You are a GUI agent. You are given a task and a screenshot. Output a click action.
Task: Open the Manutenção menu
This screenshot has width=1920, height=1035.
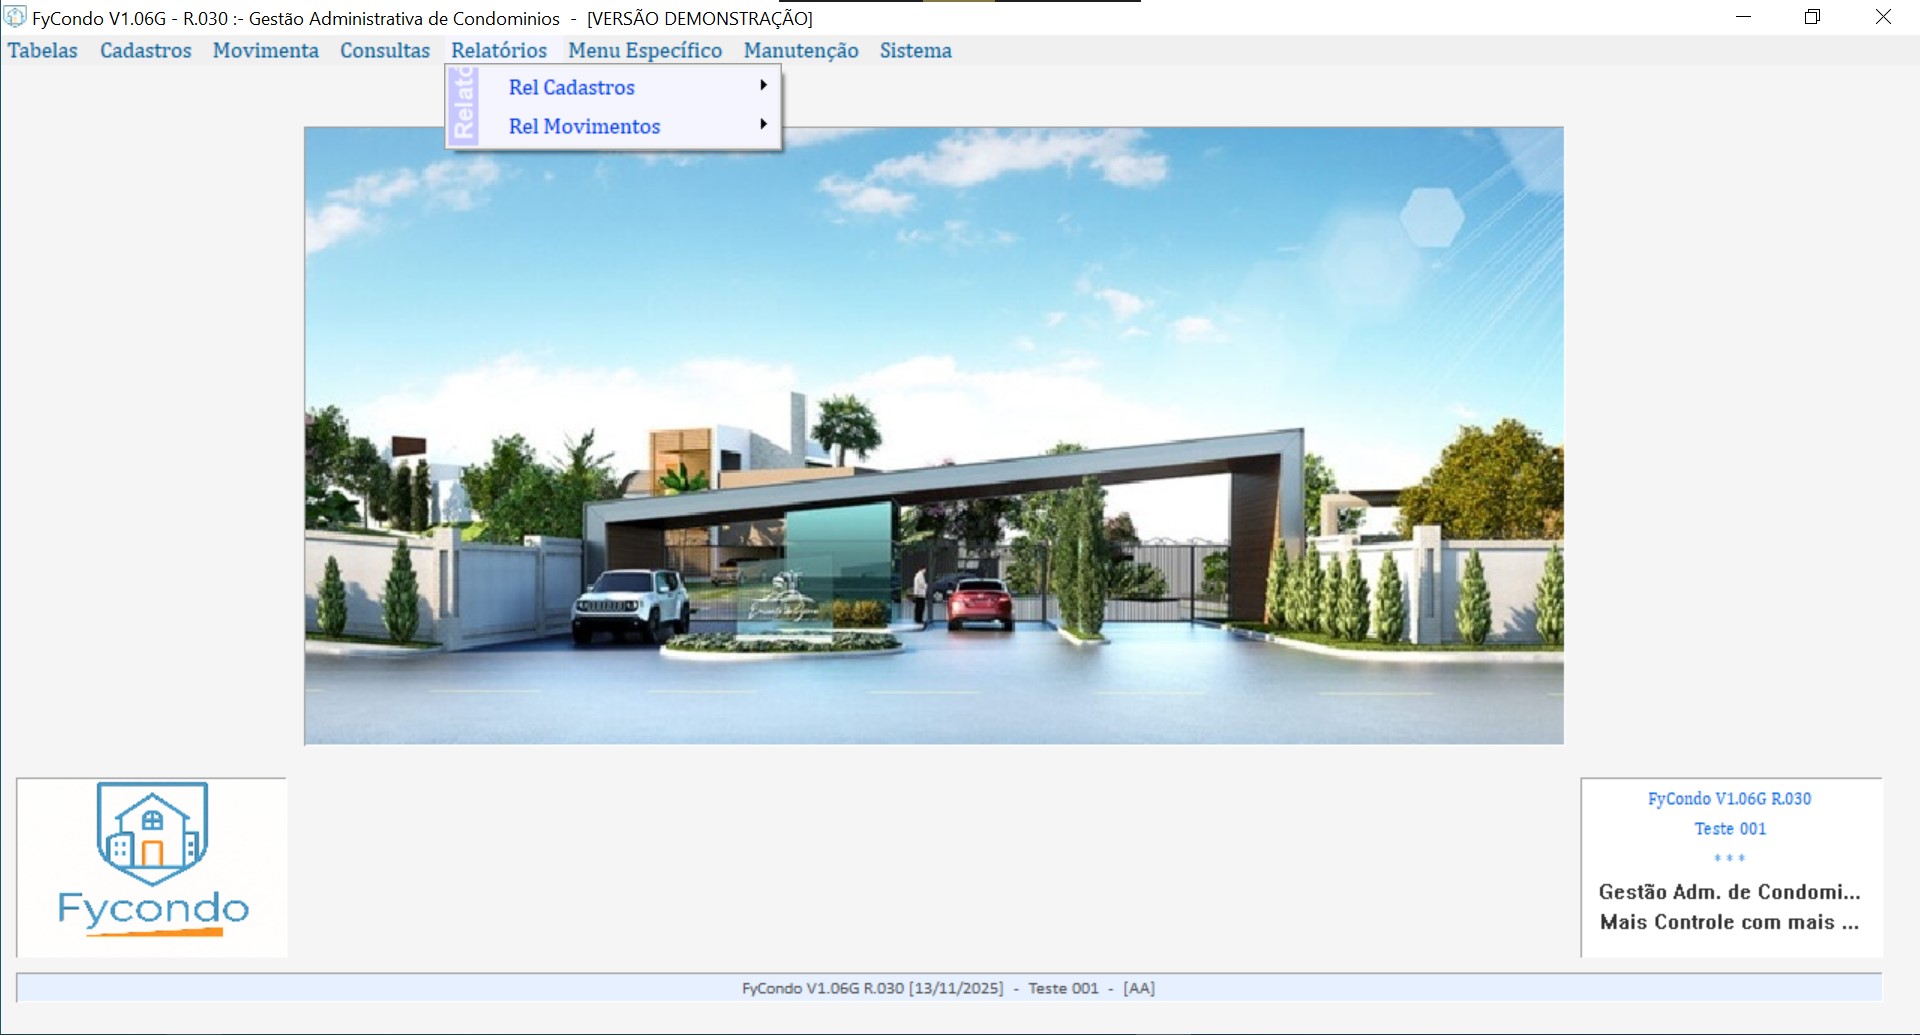[800, 51]
